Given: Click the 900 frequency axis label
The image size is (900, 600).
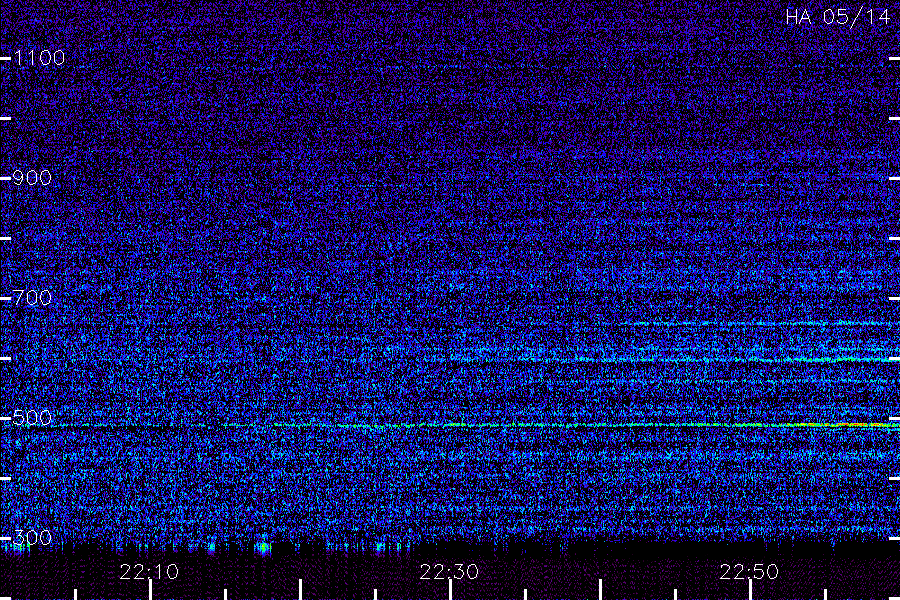Looking at the screenshot, I should tap(32, 178).
